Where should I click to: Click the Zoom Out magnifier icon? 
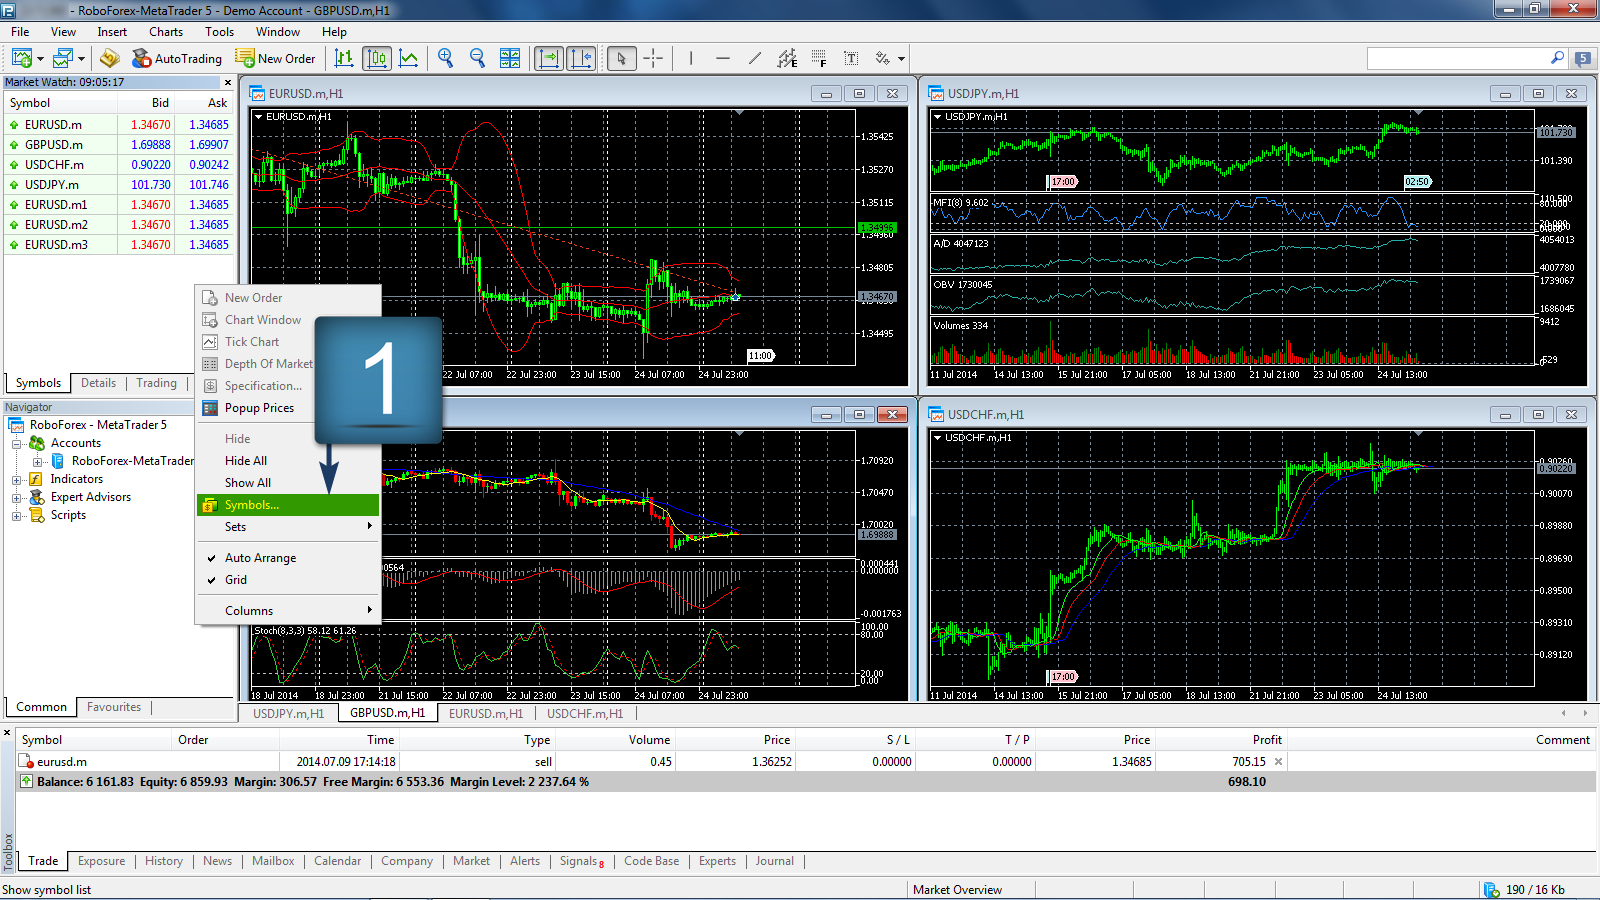(x=477, y=59)
